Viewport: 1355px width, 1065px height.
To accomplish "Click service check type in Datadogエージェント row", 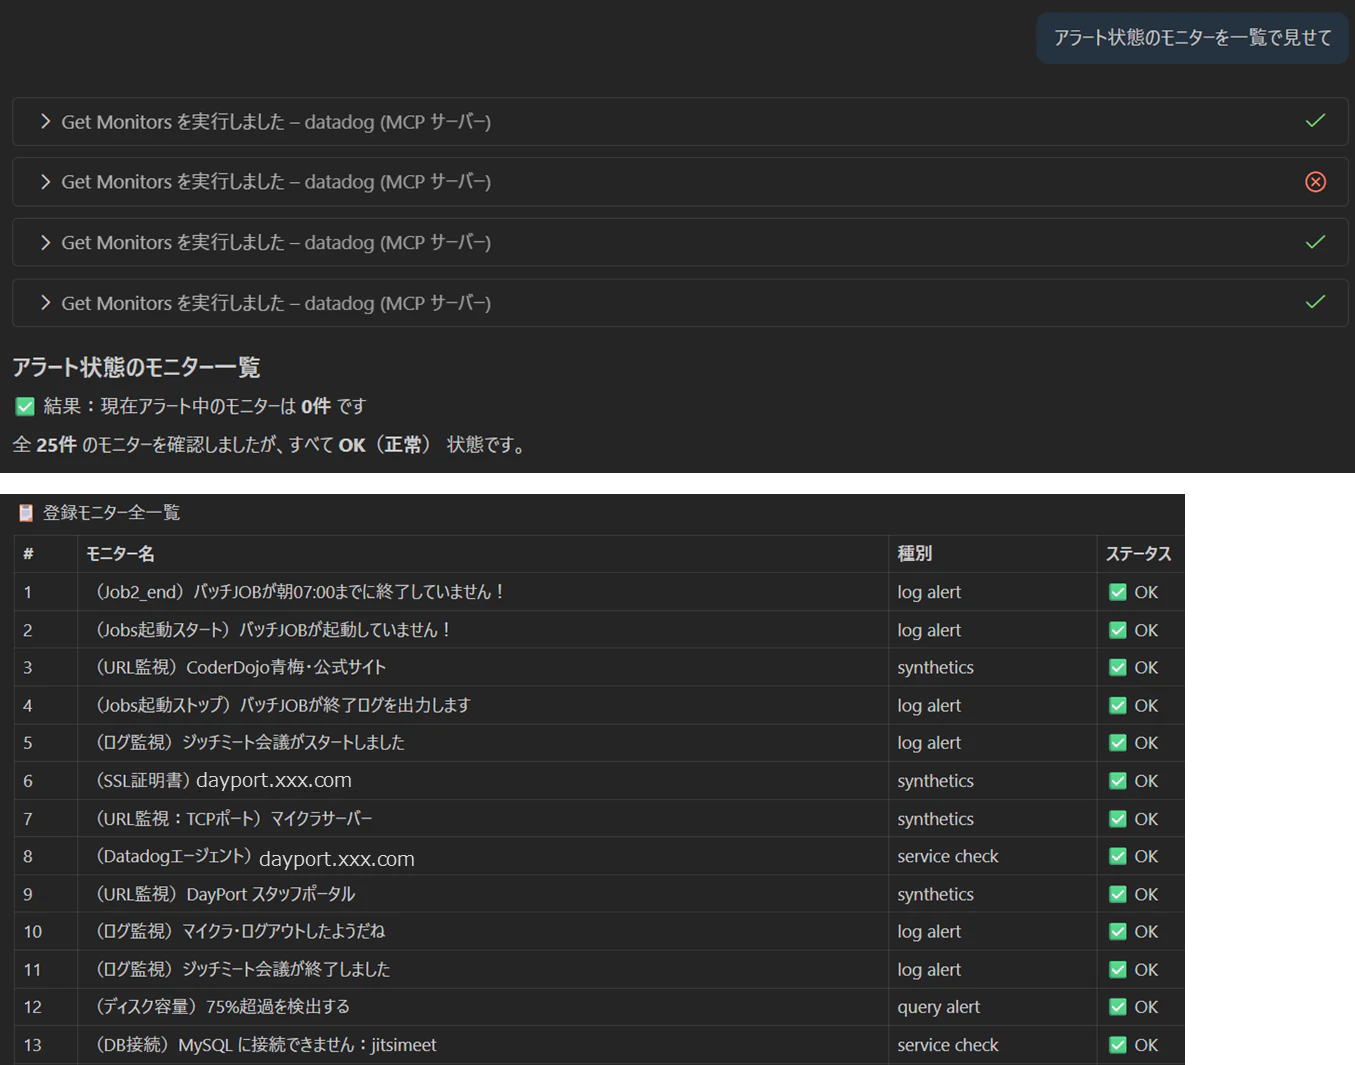I will pyautogui.click(x=948, y=856).
